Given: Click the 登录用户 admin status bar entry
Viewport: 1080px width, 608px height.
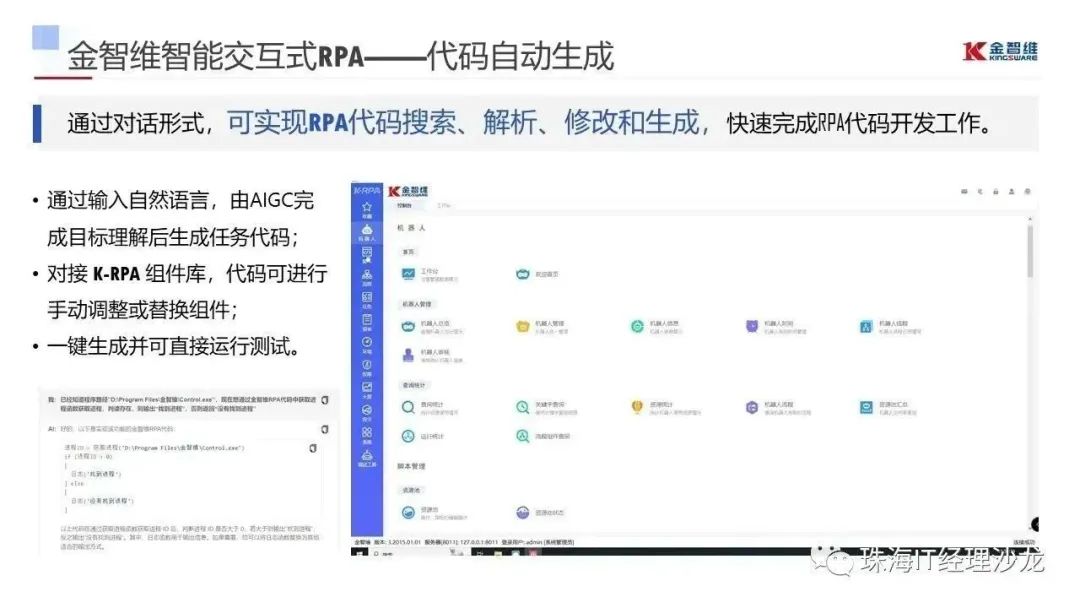Looking at the screenshot, I should 538,542.
